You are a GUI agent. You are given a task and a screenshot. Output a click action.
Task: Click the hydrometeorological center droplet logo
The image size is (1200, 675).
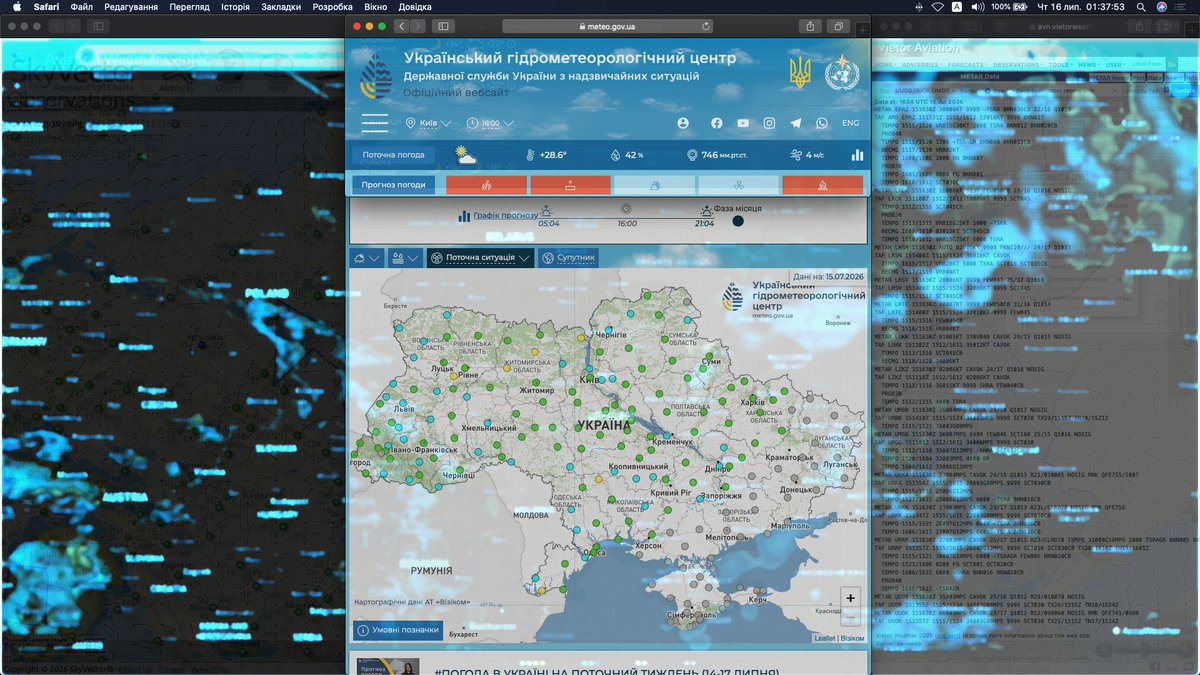[x=376, y=74]
